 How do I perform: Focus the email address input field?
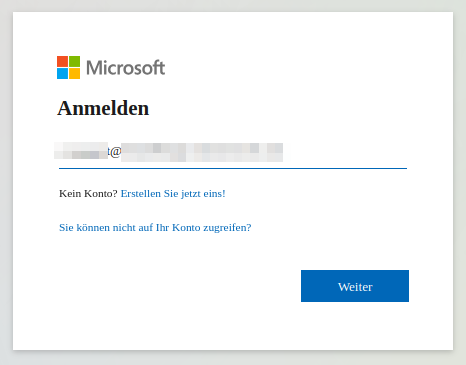coord(233,152)
